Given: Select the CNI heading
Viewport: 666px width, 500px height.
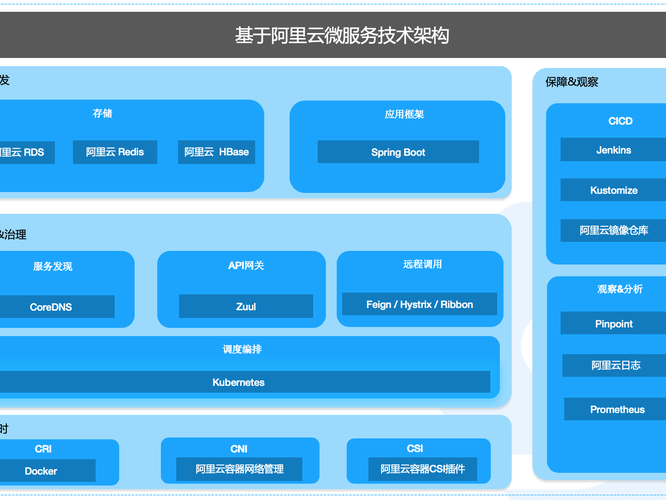Looking at the screenshot, I should 239,449.
